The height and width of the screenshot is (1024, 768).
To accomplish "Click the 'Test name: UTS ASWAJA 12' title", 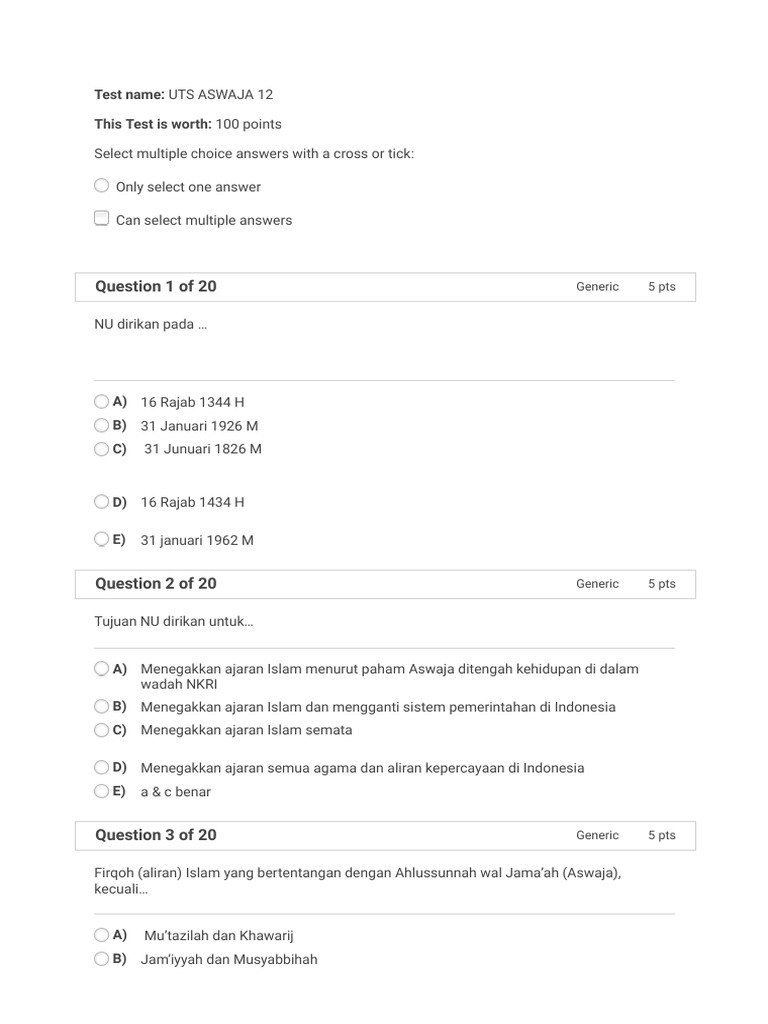I will (x=184, y=94).
